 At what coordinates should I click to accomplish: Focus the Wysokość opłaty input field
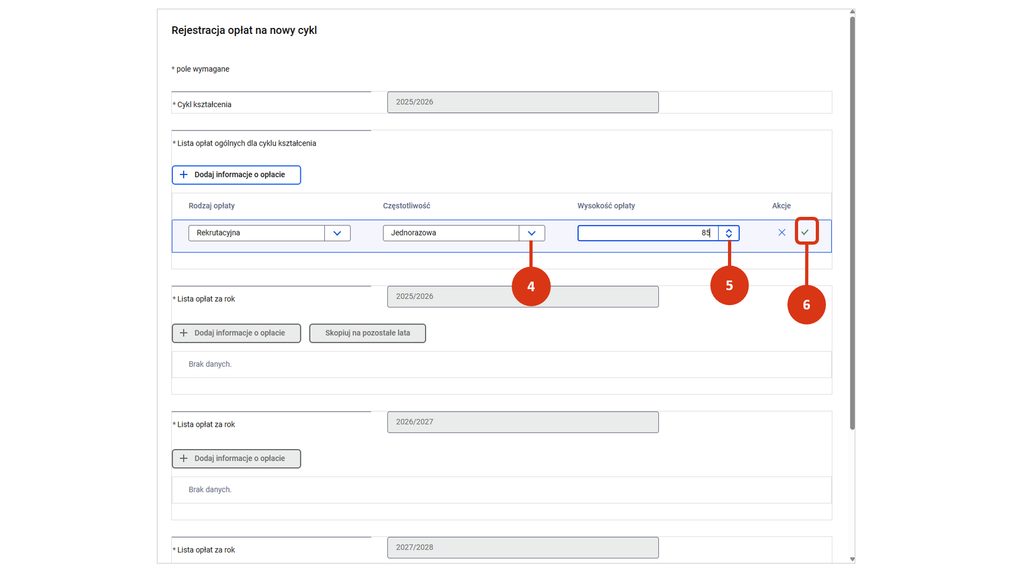648,233
